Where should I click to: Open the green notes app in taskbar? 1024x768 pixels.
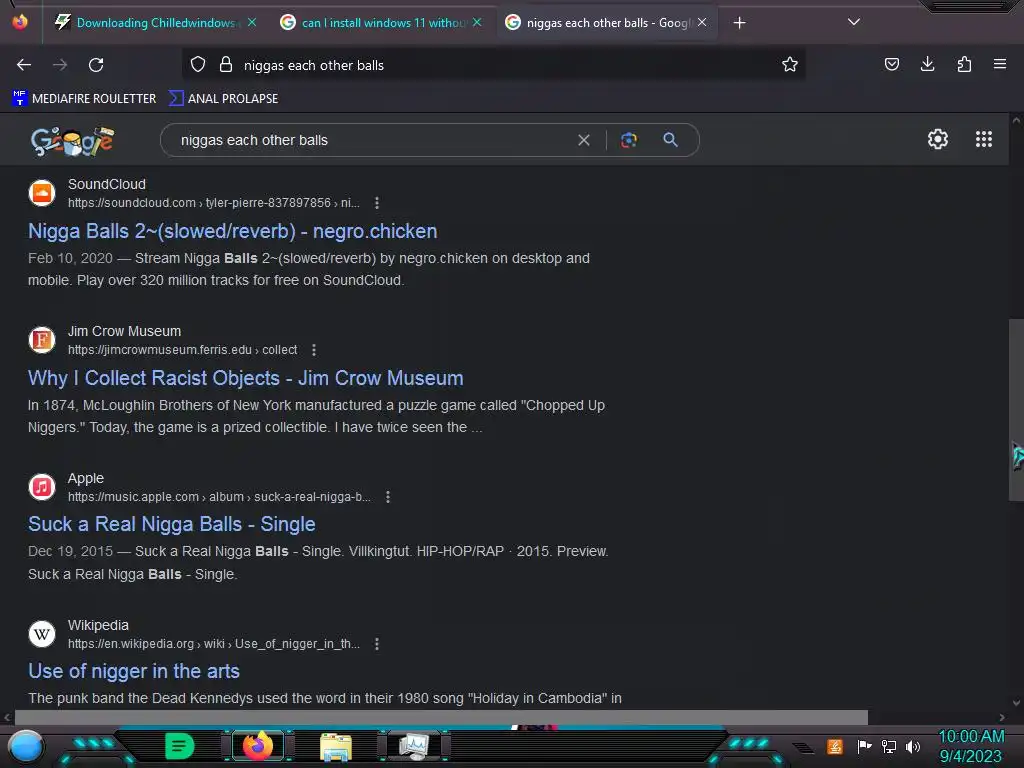(179, 746)
